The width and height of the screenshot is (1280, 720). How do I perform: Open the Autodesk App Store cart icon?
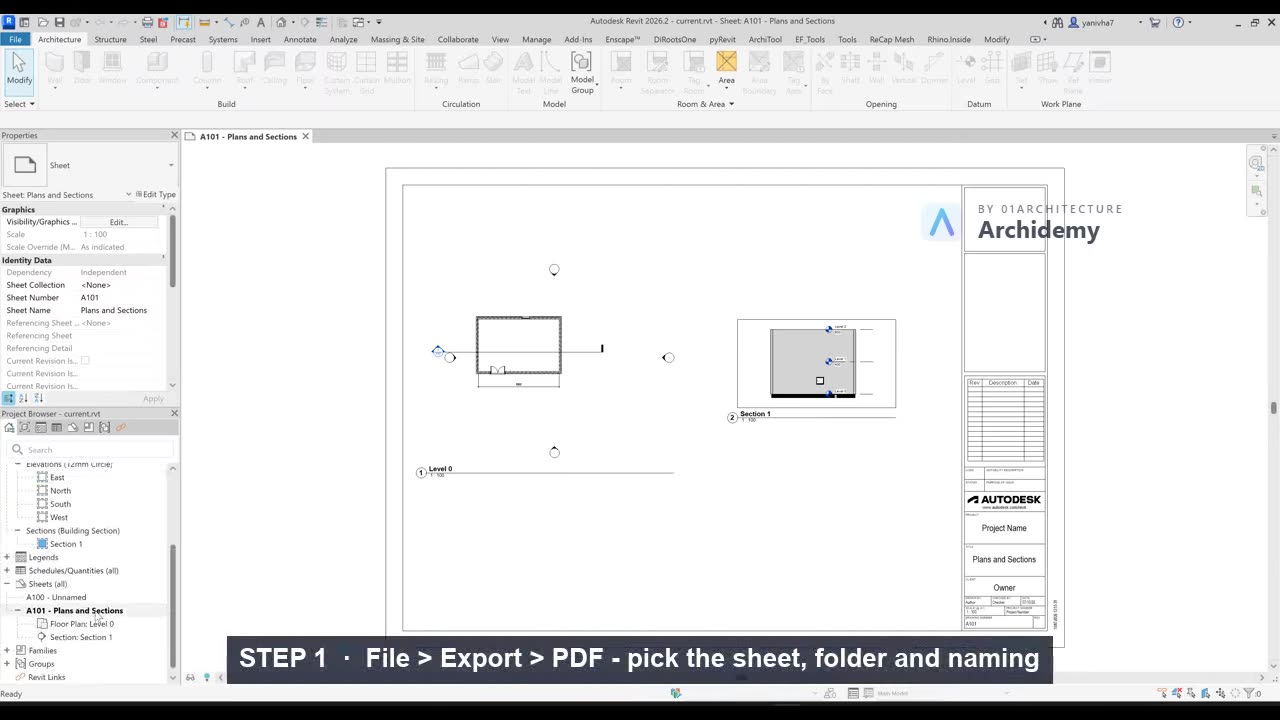pos(1155,22)
